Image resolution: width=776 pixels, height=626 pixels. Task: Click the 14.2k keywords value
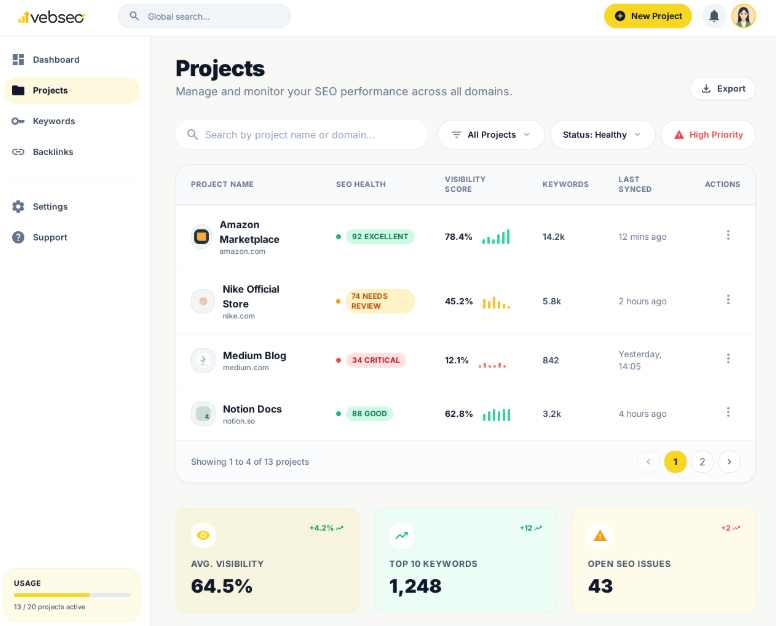coord(553,237)
